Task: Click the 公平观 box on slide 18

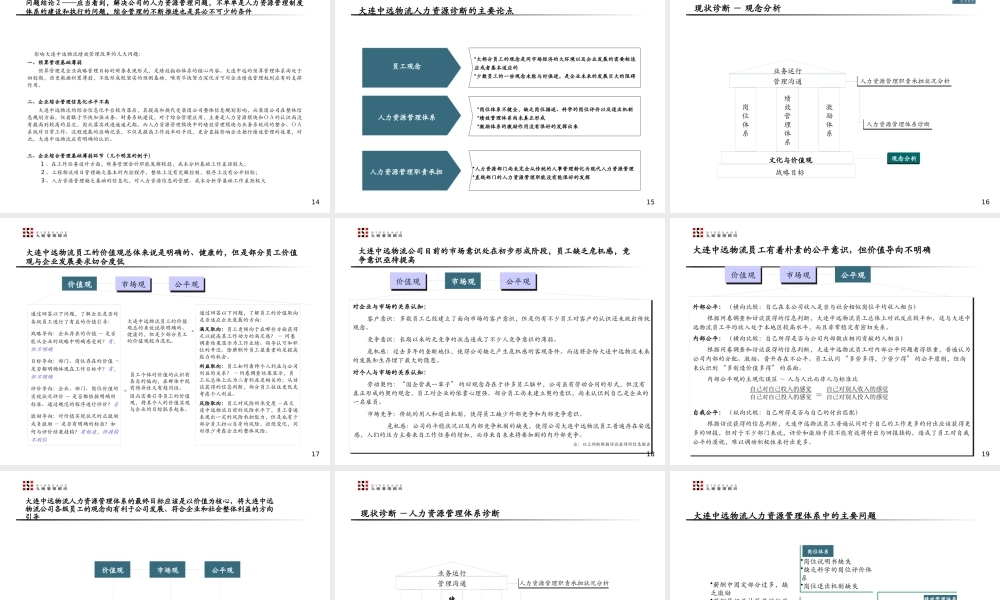Action: [x=518, y=281]
